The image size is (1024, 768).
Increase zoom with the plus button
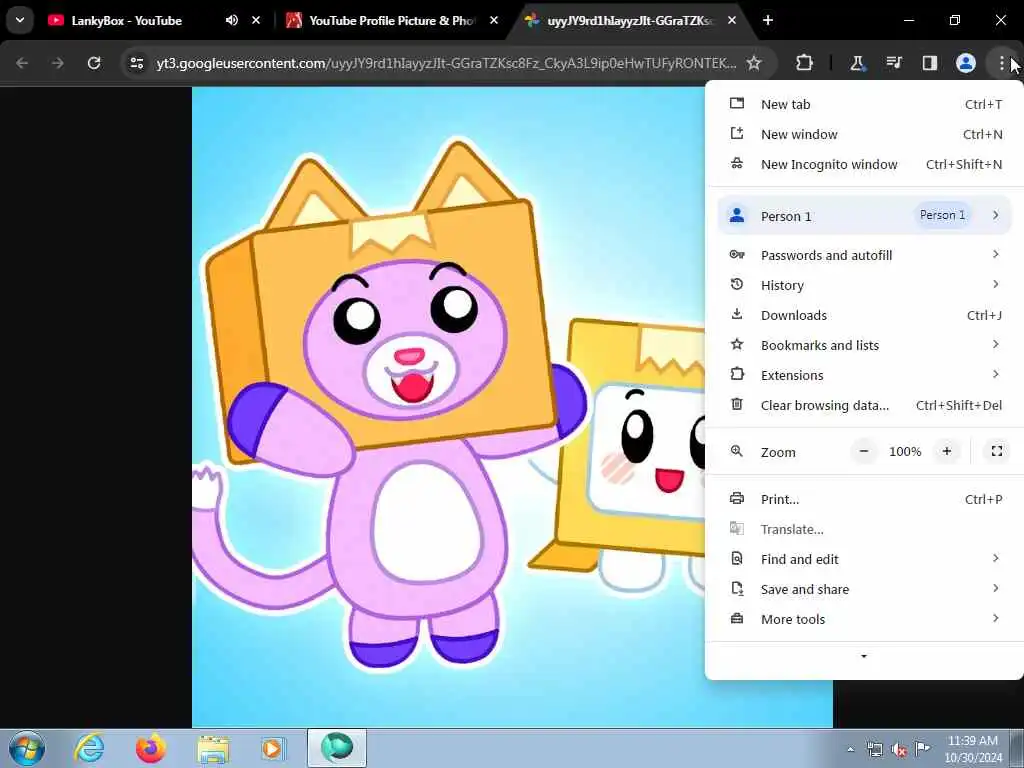click(x=946, y=451)
